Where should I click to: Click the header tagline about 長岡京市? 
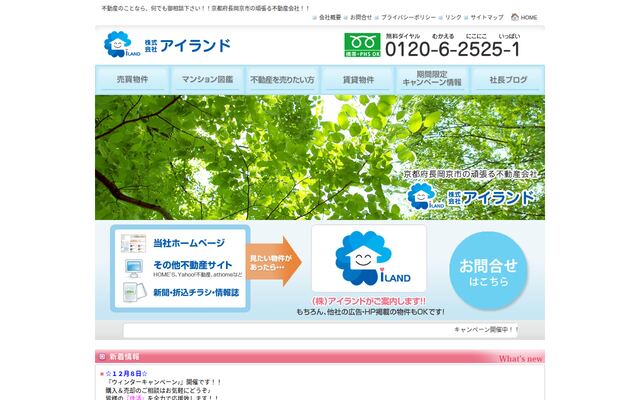[205, 8]
